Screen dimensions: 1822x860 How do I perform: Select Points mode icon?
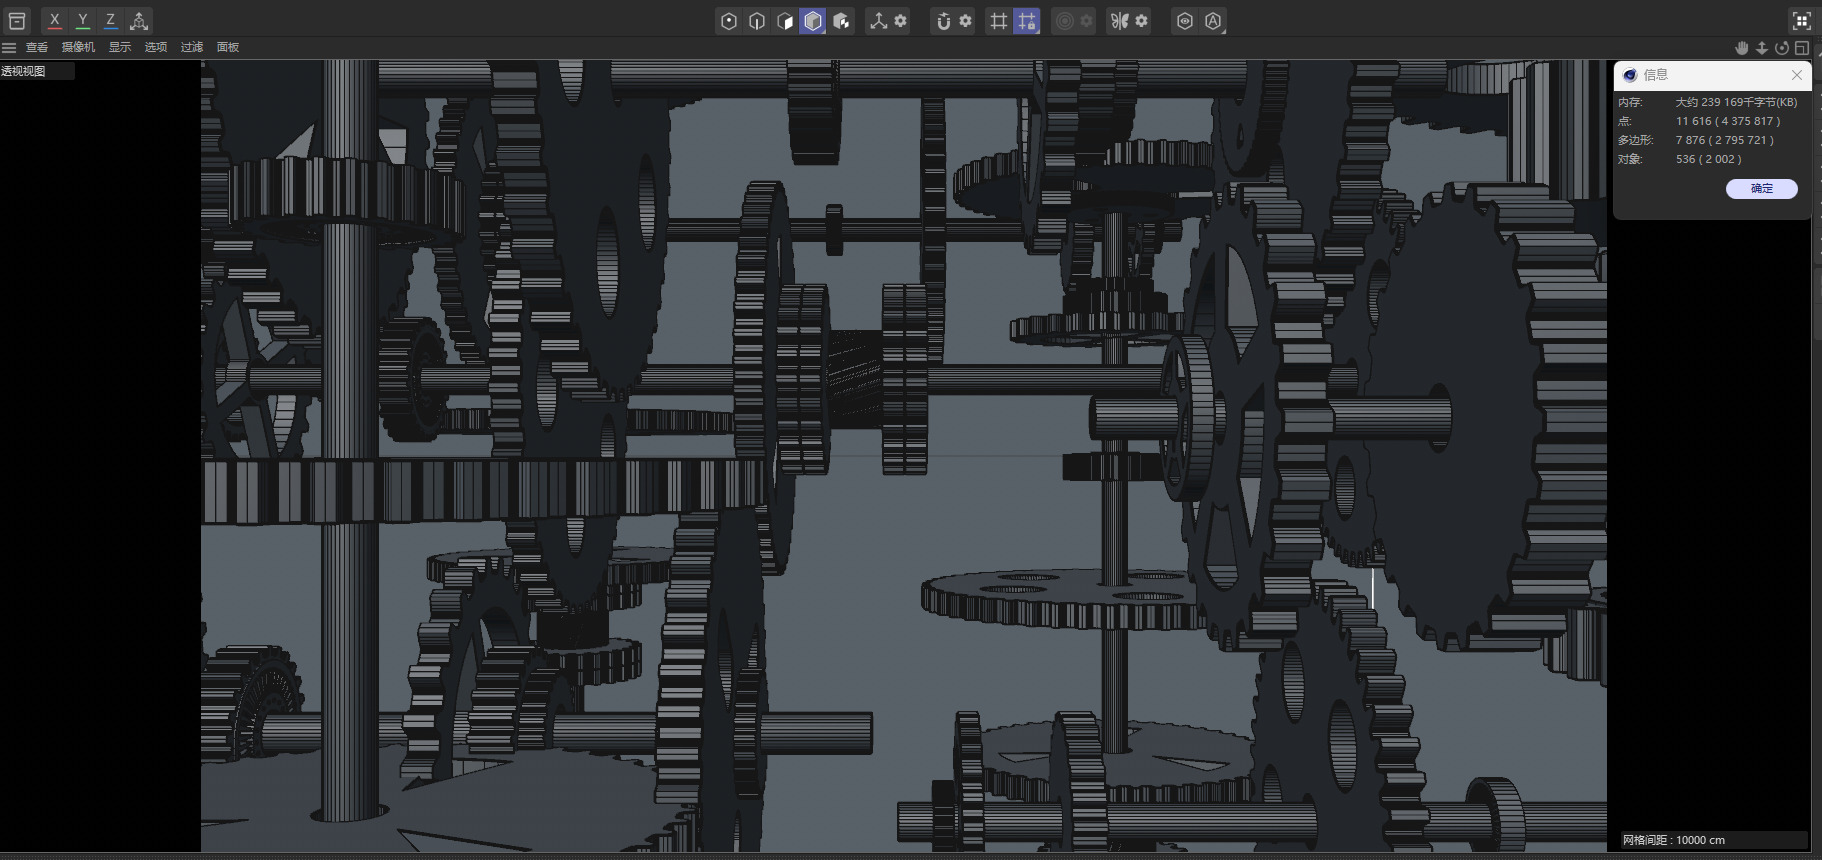coord(729,21)
